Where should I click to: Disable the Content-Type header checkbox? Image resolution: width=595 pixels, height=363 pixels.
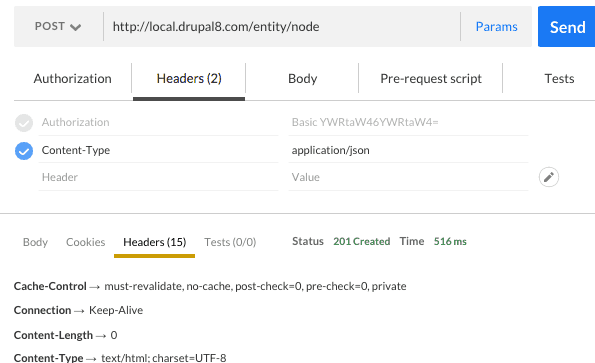pos(24,151)
